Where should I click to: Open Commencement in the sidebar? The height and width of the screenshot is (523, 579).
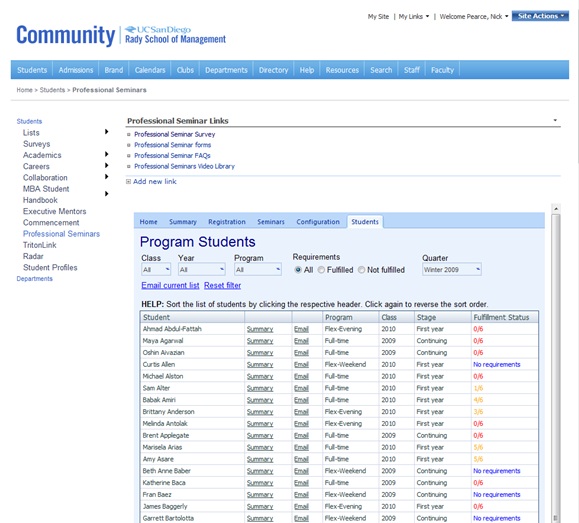coord(51,222)
